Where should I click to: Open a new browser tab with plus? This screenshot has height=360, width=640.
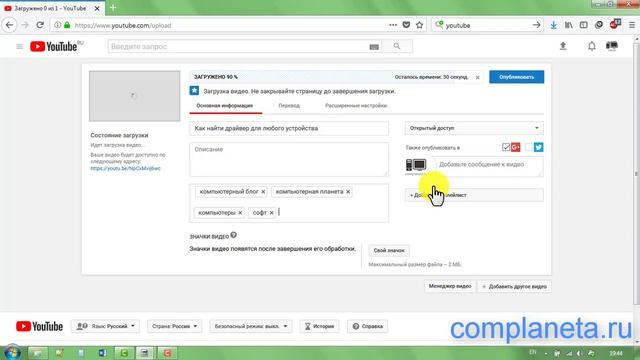113,8
